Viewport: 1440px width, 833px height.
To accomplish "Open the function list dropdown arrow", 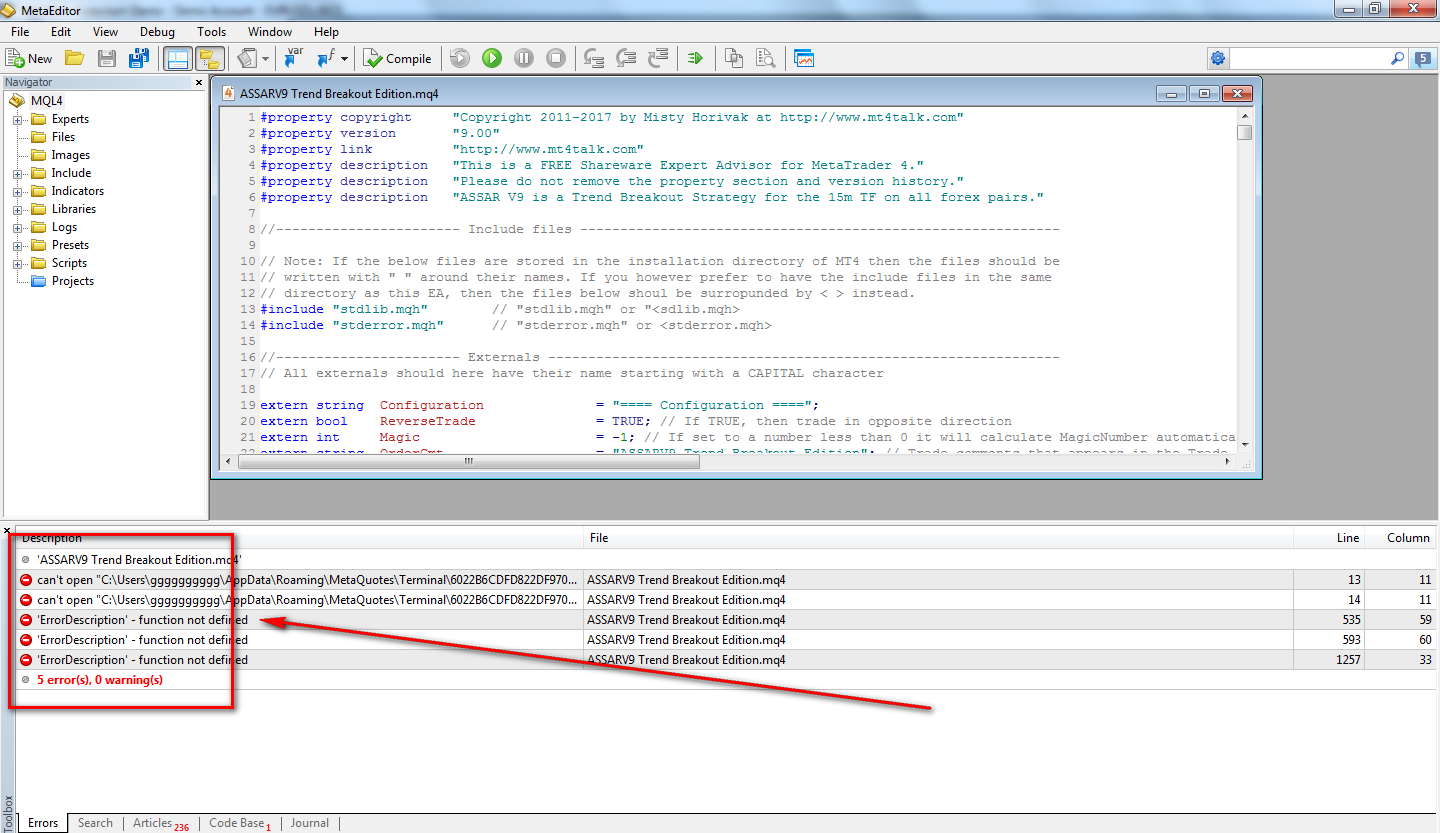I will 344,59.
